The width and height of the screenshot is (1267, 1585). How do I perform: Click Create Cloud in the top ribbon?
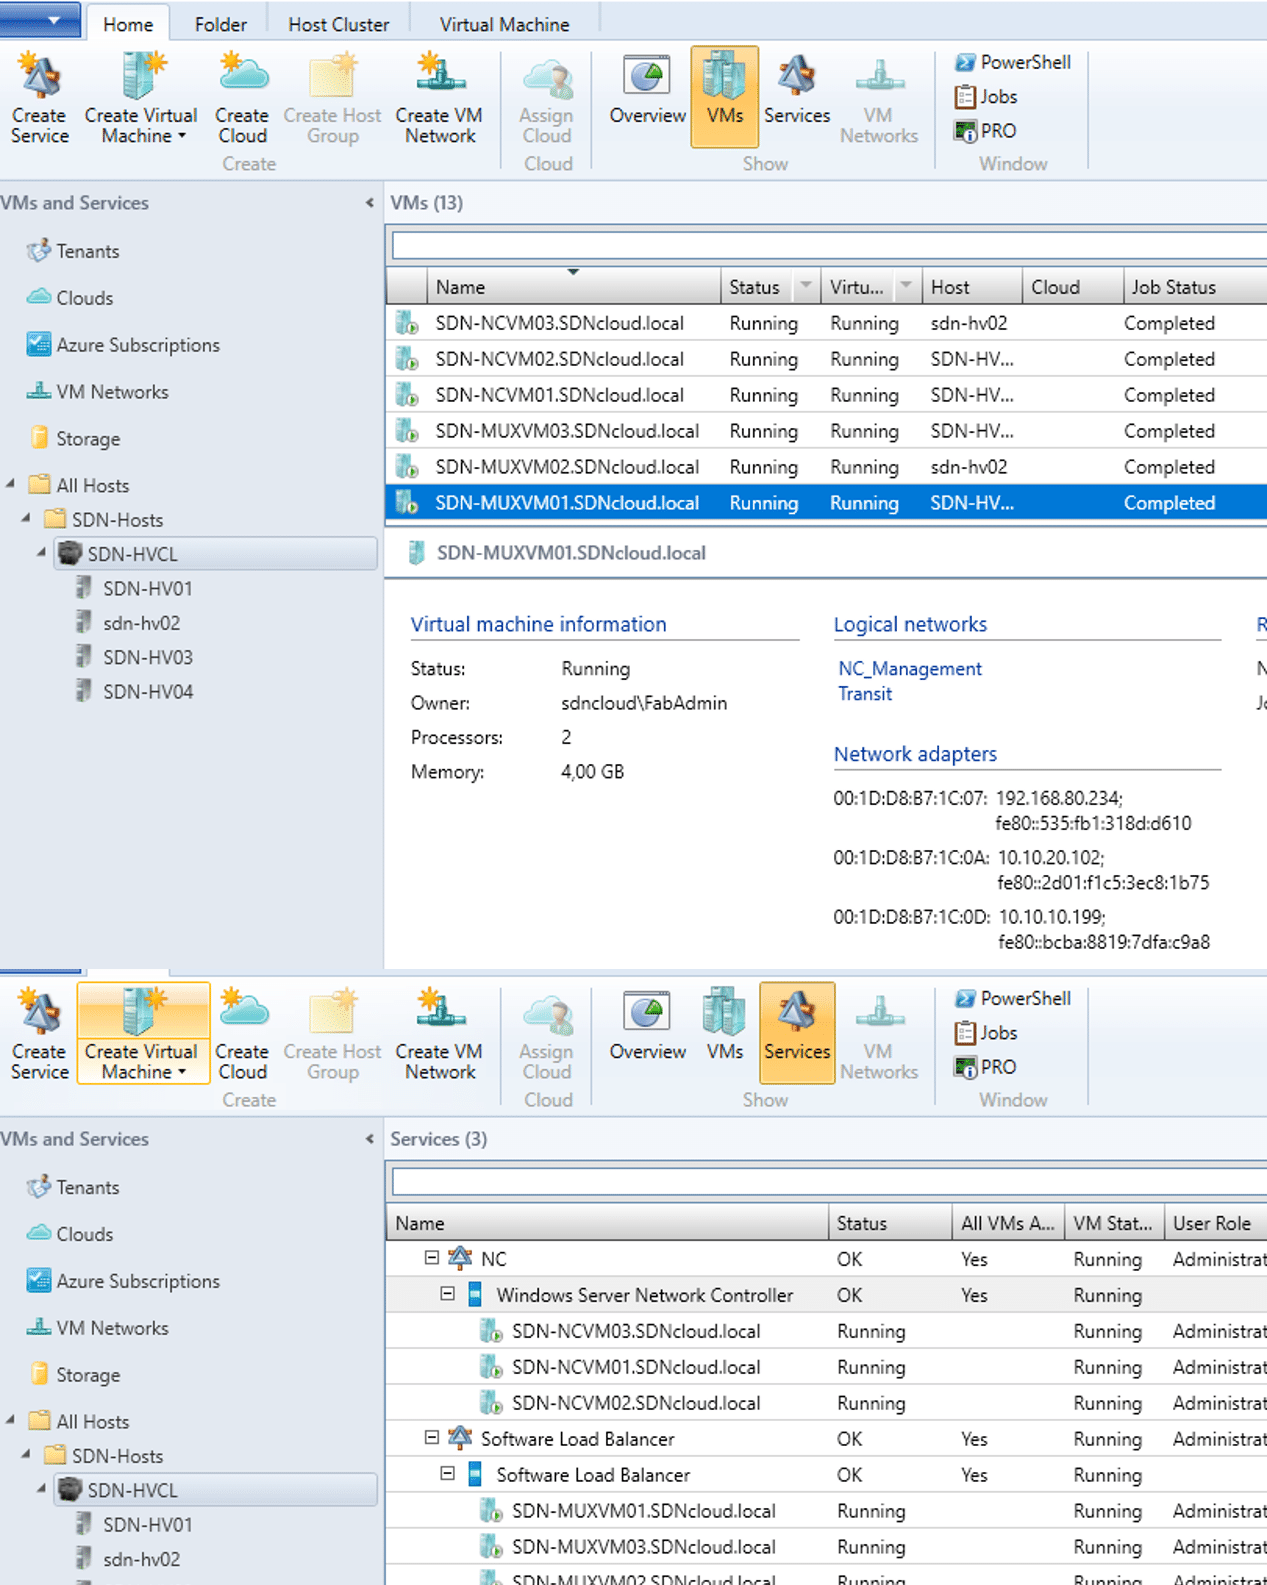(242, 99)
